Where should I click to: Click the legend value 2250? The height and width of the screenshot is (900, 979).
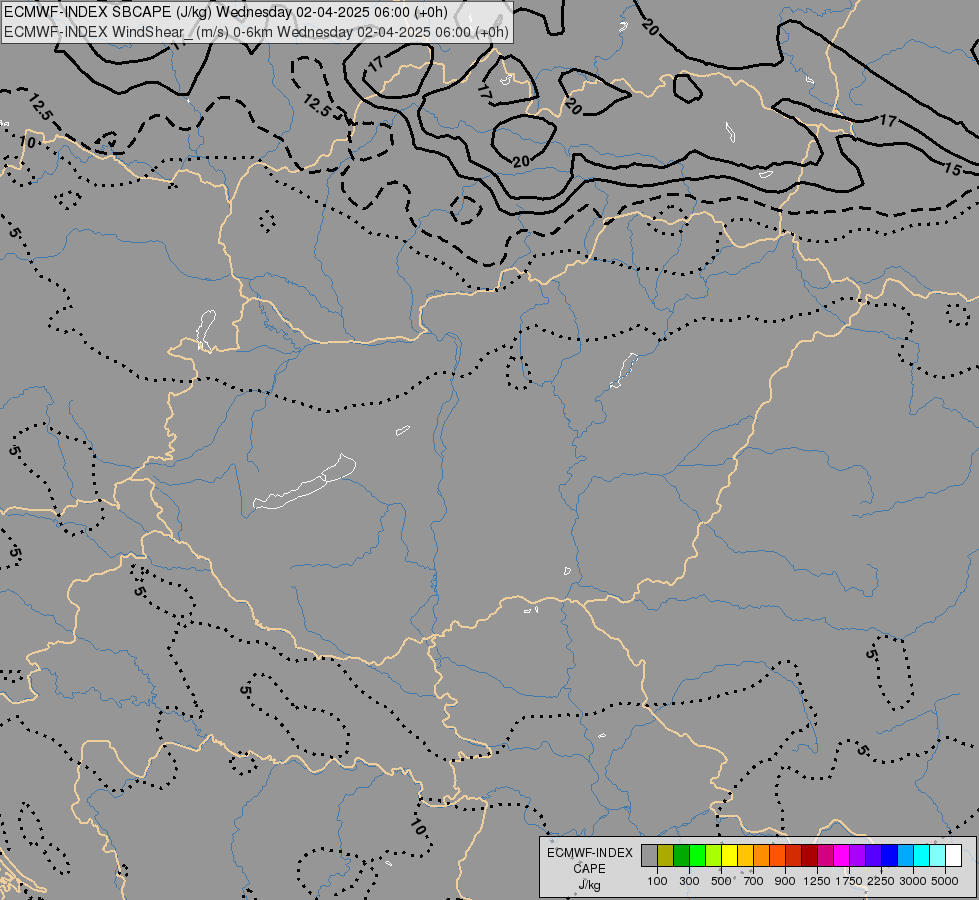click(881, 881)
